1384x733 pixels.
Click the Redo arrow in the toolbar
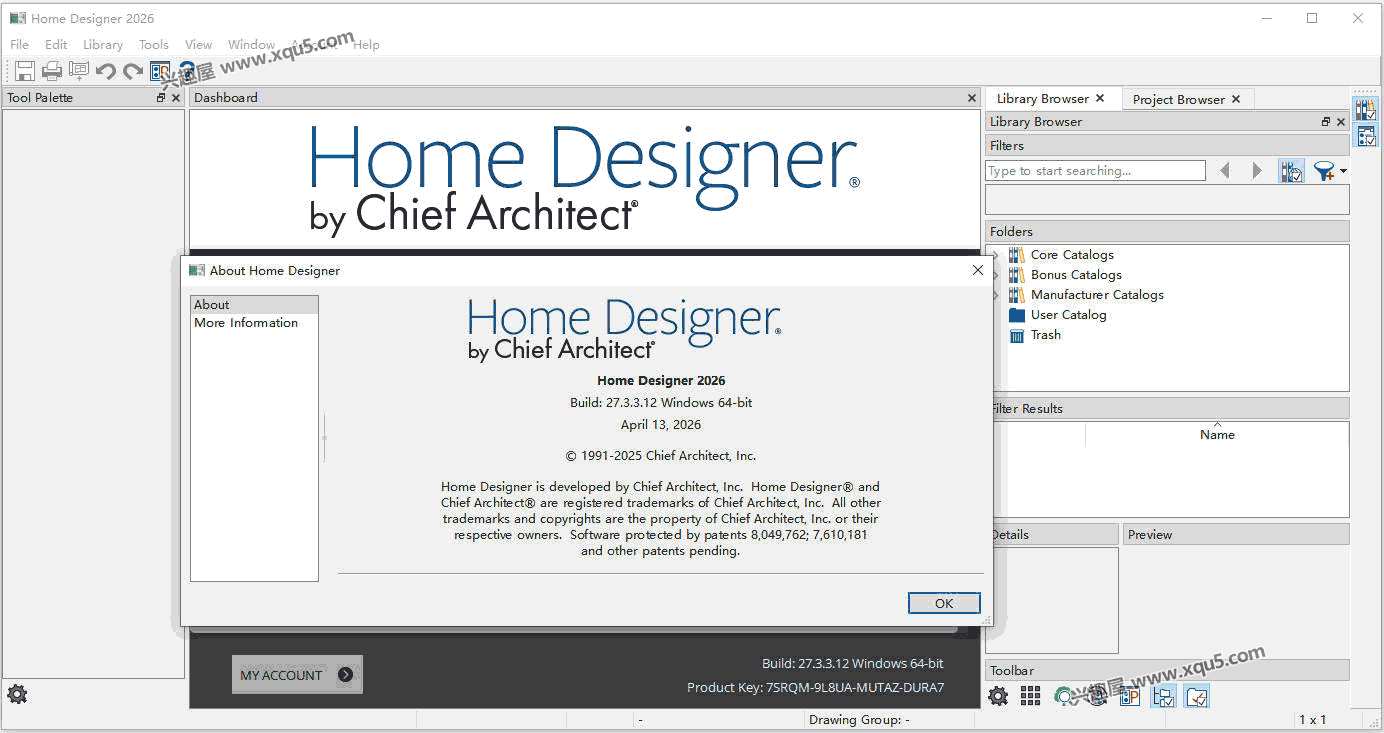(133, 71)
